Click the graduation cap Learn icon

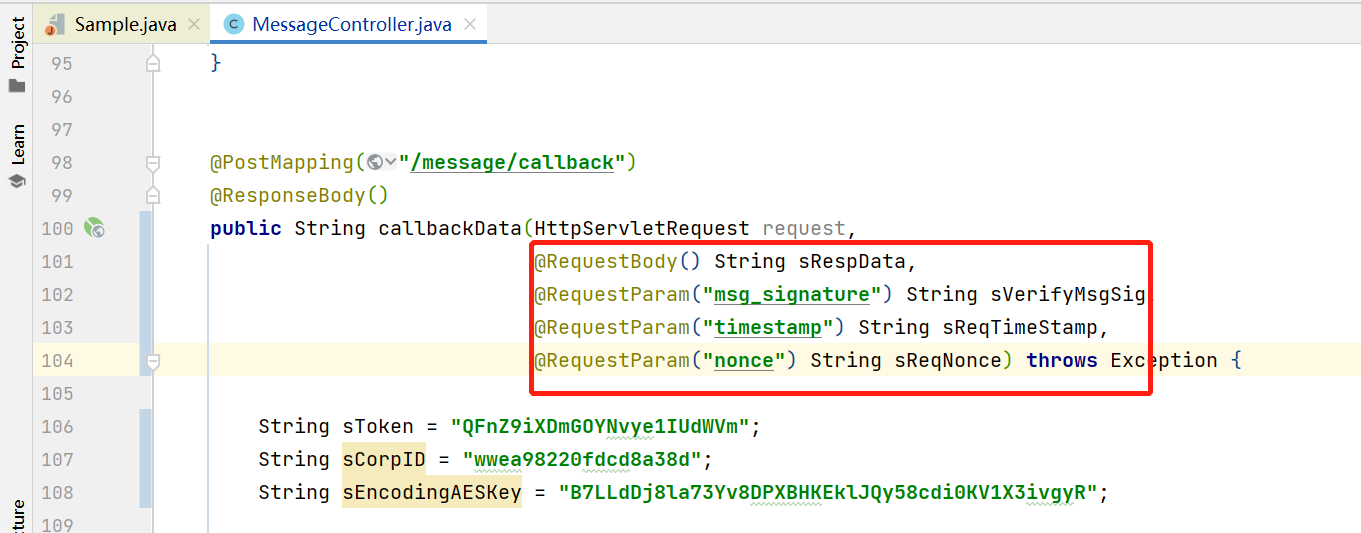[17, 181]
